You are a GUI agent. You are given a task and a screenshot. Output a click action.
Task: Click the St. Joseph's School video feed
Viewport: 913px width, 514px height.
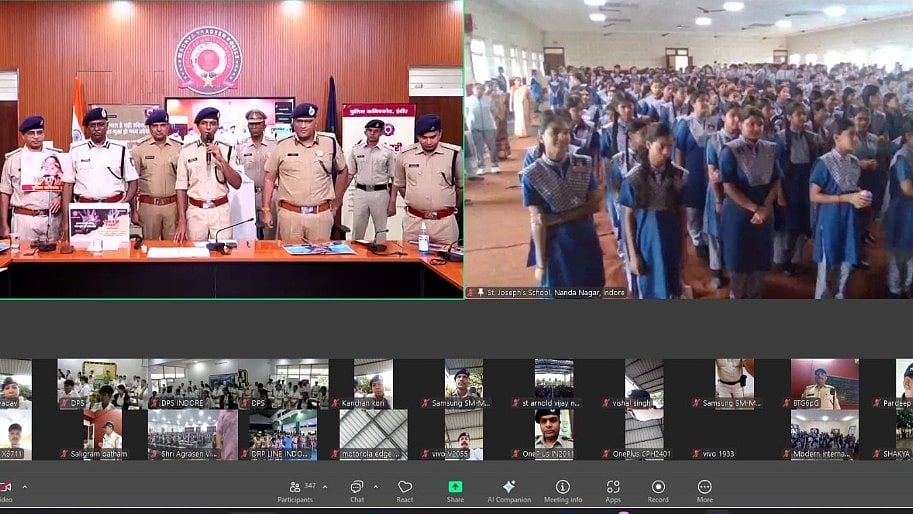pyautogui.click(x=688, y=150)
